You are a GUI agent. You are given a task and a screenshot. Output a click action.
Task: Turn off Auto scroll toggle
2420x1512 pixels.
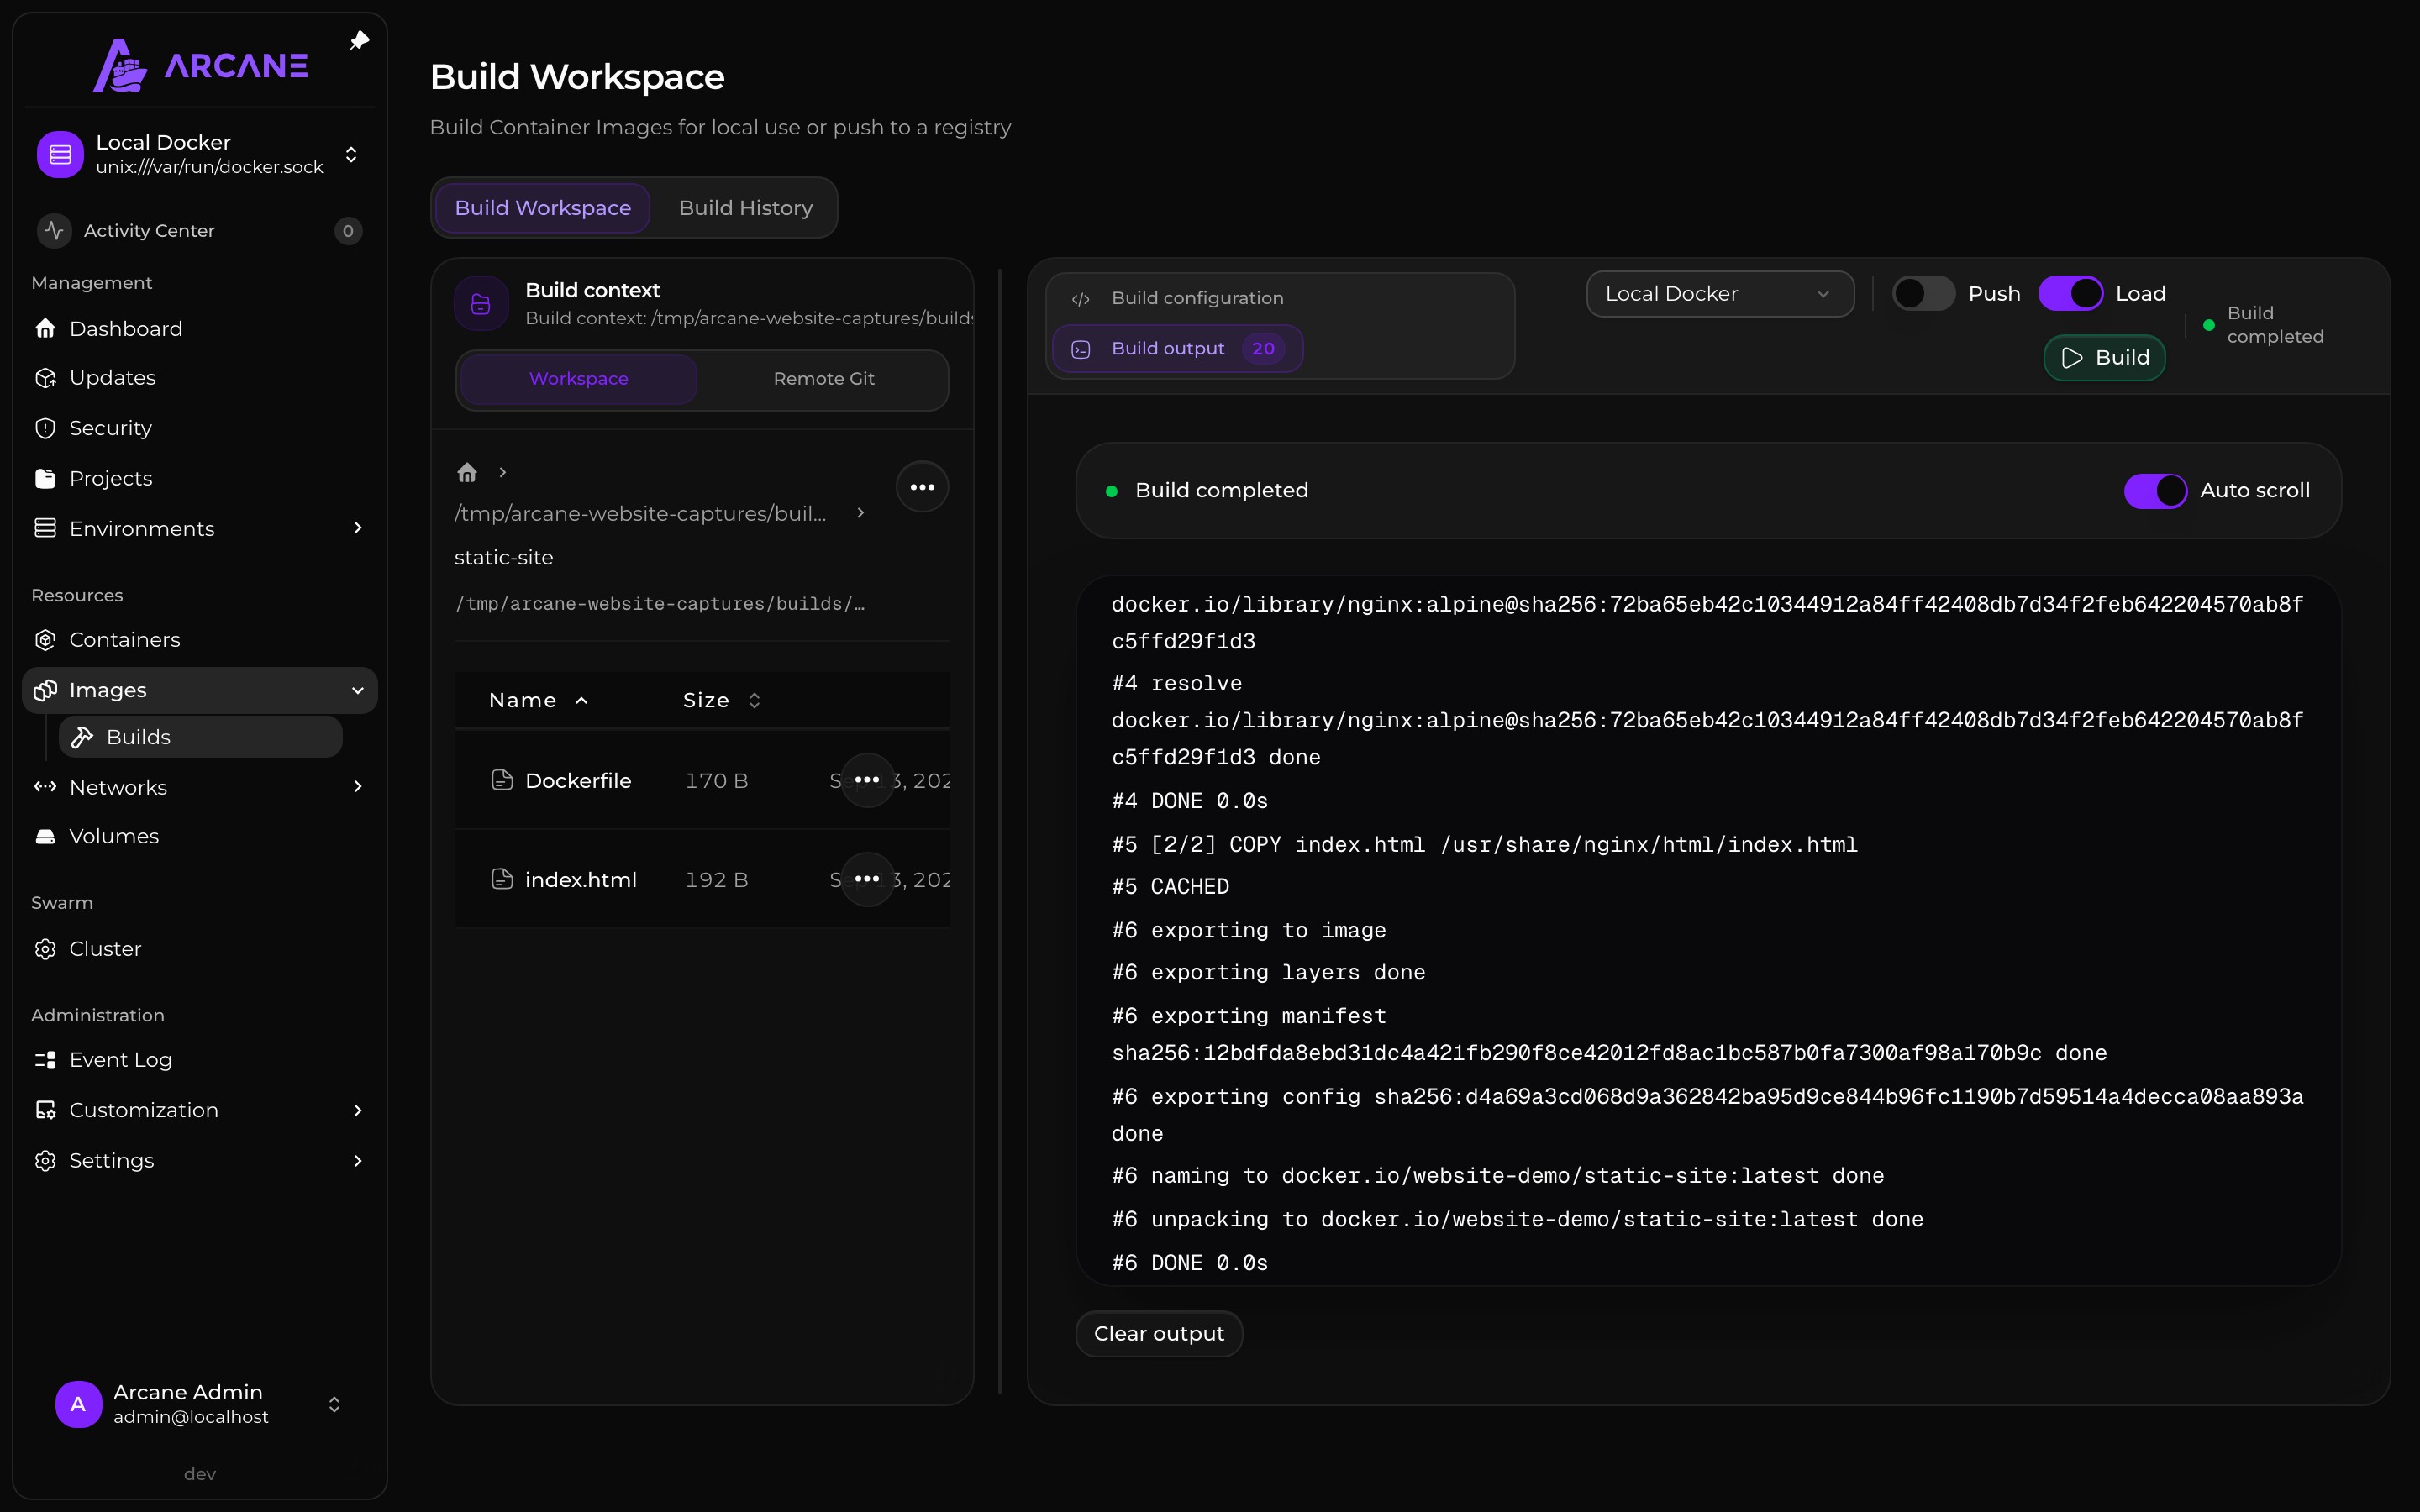tap(2155, 491)
